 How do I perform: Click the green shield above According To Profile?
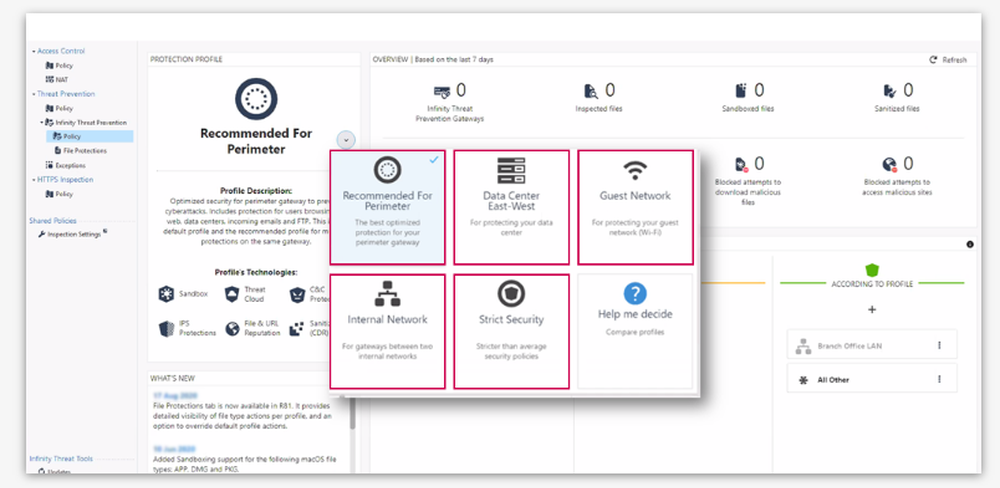pos(872,269)
